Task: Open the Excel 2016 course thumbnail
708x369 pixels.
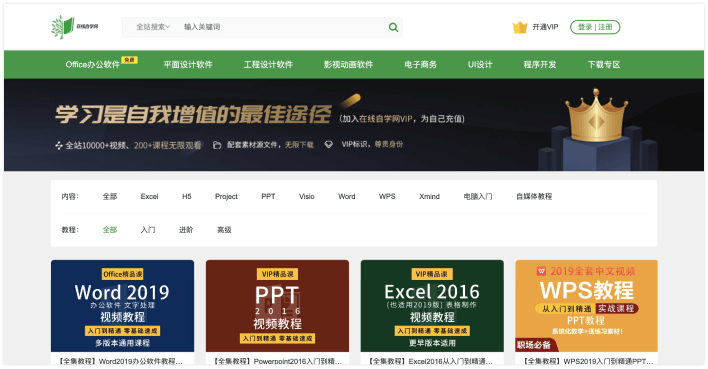Action: [432, 306]
